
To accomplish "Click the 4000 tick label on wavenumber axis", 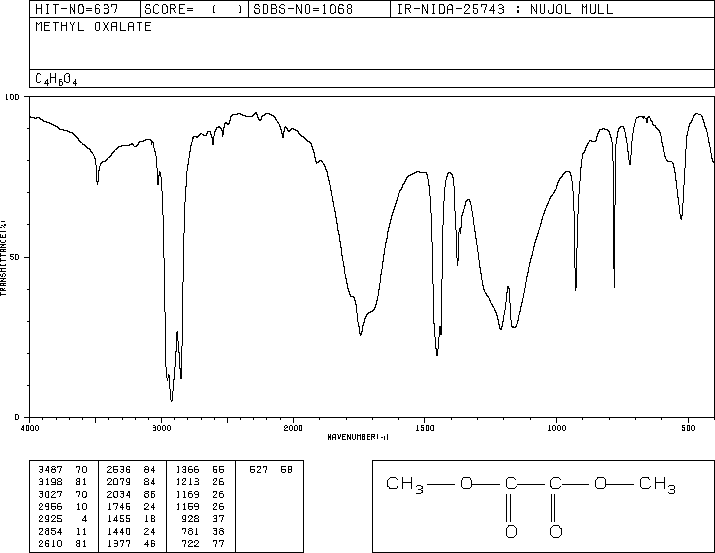I will click(30, 428).
